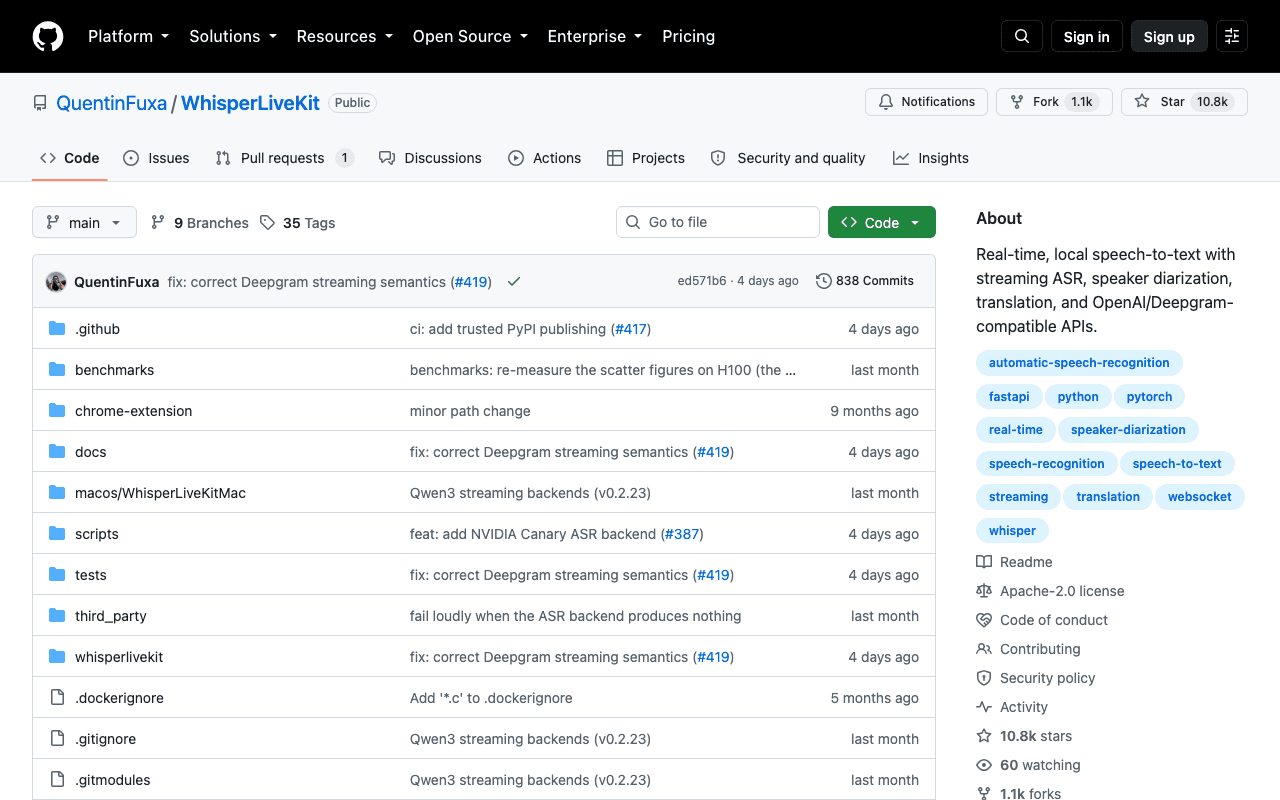
Task: Click the .dockerignore file icon
Action: click(57, 698)
